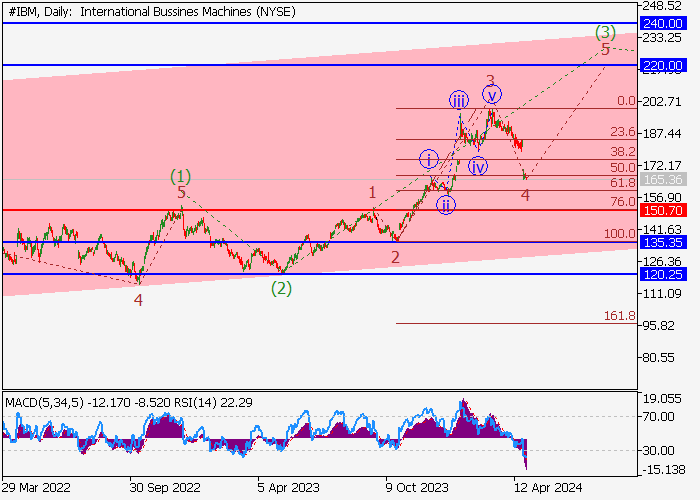The height and width of the screenshot is (500, 700).
Task: Click the #IBM Daily chart title text
Action: tap(152, 12)
